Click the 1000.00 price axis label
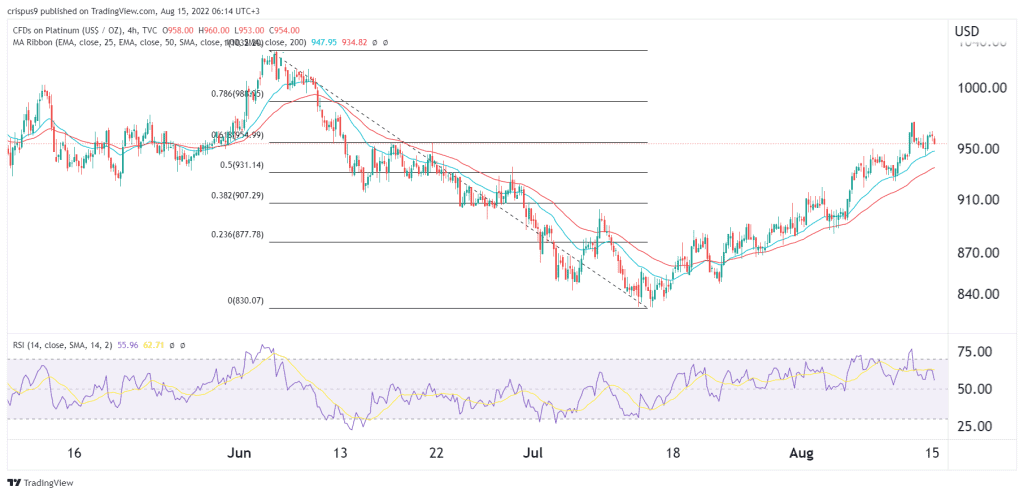The height and width of the screenshot is (495, 1024). (x=984, y=88)
